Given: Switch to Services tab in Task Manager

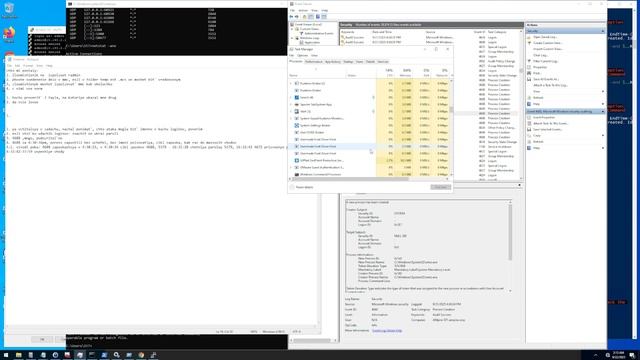Looking at the screenshot, I should click(x=383, y=62).
